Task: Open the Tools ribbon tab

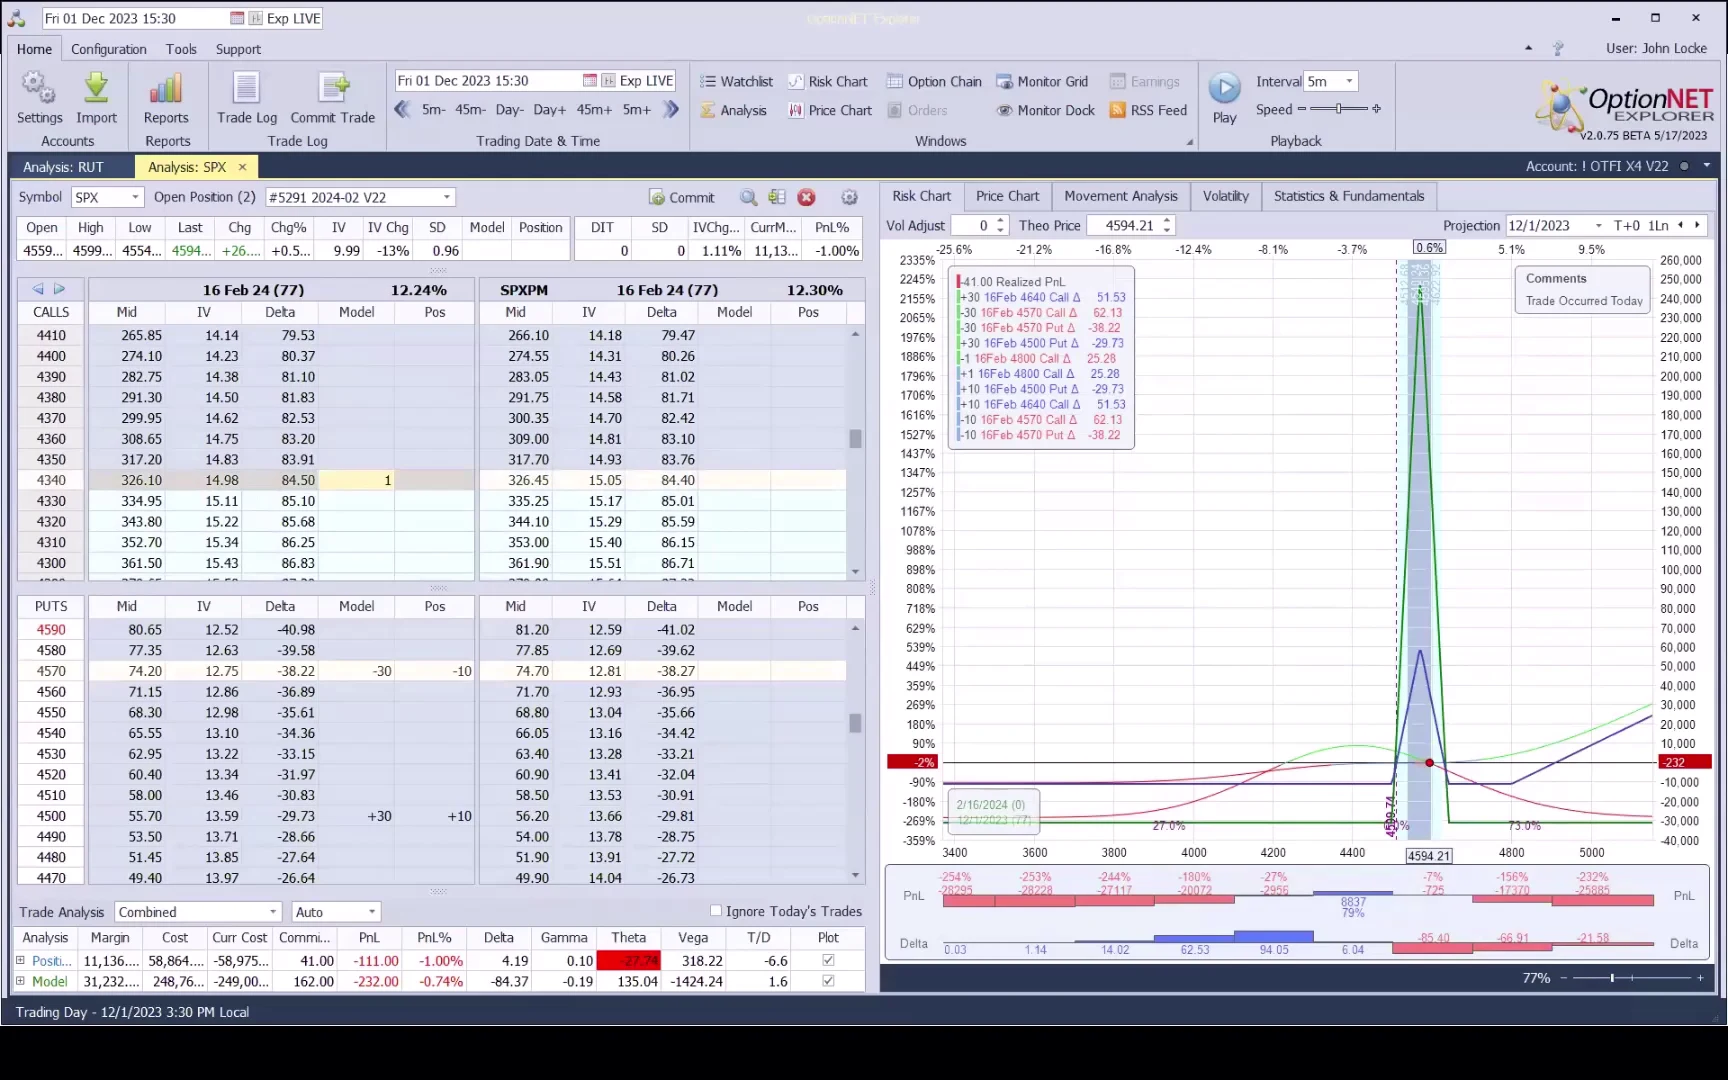Action: (x=181, y=49)
